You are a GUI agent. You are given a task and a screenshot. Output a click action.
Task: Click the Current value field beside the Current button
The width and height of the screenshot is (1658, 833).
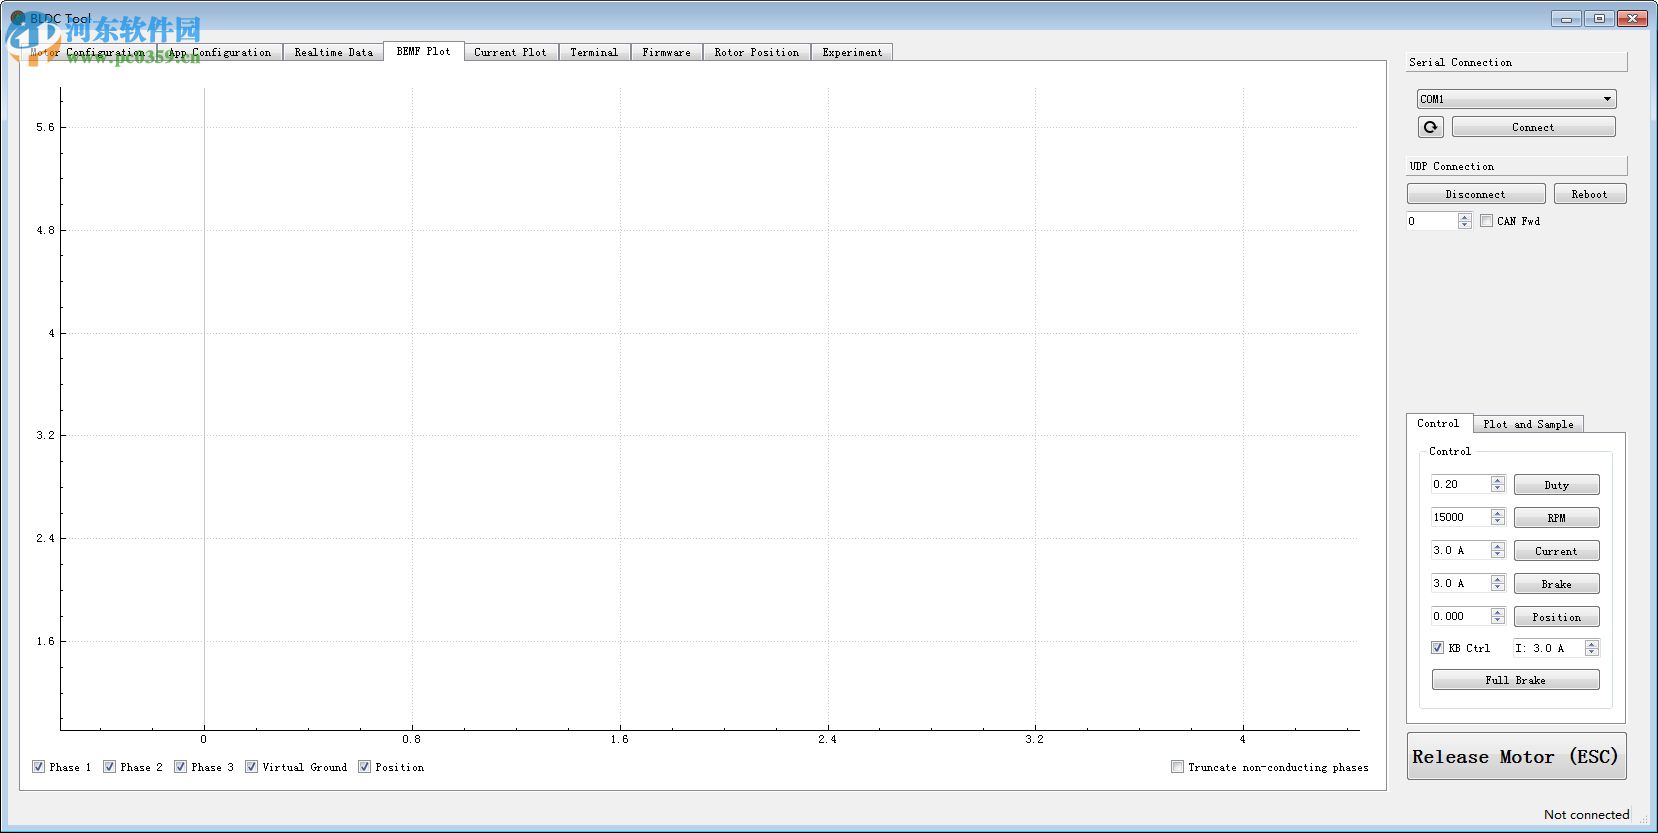[1461, 550]
